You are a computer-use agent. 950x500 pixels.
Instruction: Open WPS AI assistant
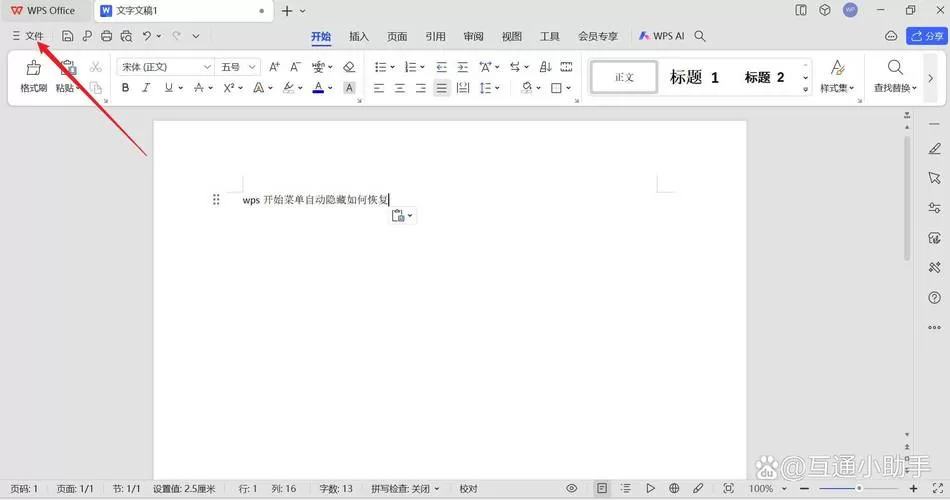[662, 36]
